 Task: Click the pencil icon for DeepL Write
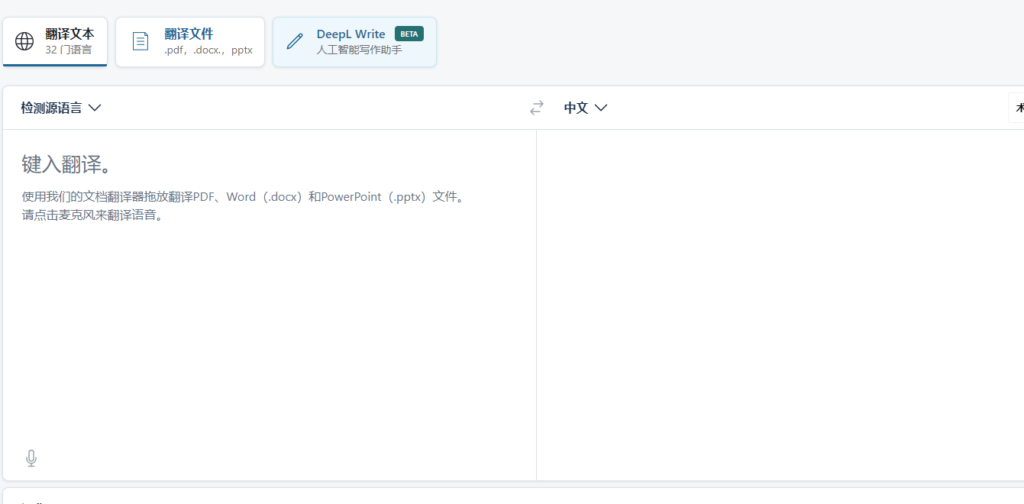[x=294, y=41]
